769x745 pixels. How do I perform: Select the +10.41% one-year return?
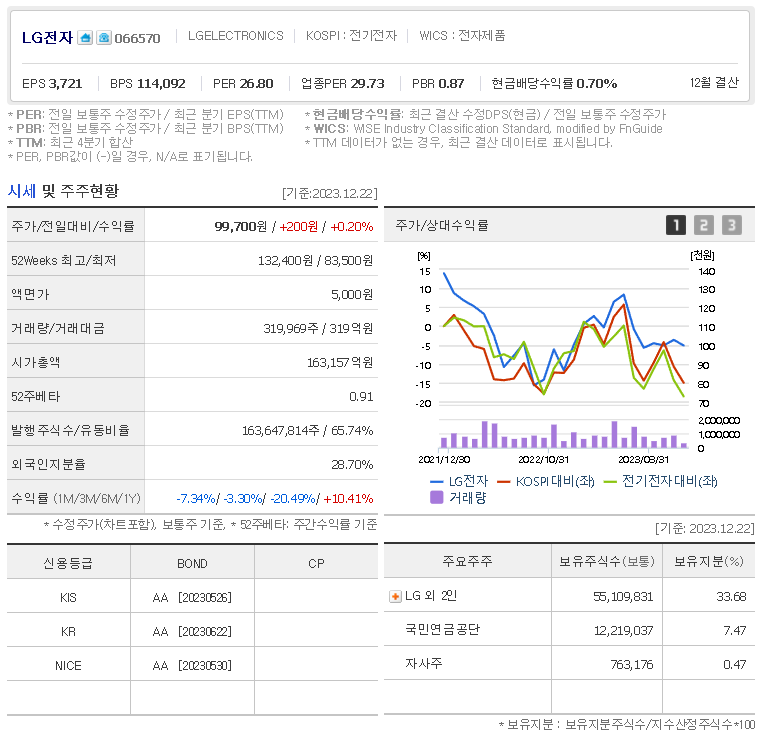point(348,499)
